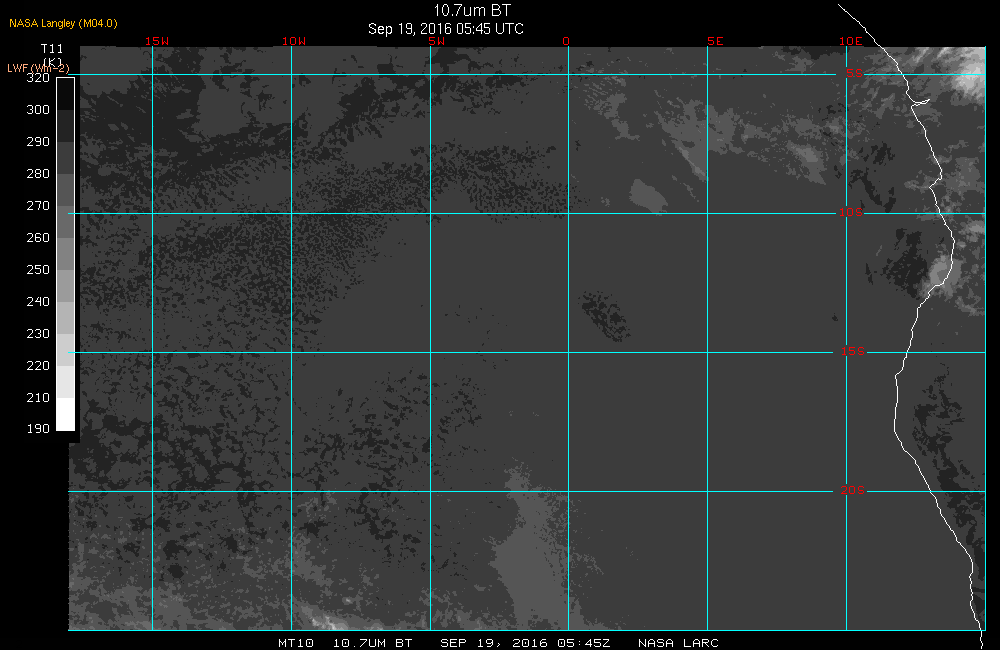Click the 'Sep 19, 2016 05:45 UTC' timestamp
This screenshot has height=650, width=1000.
click(446, 29)
